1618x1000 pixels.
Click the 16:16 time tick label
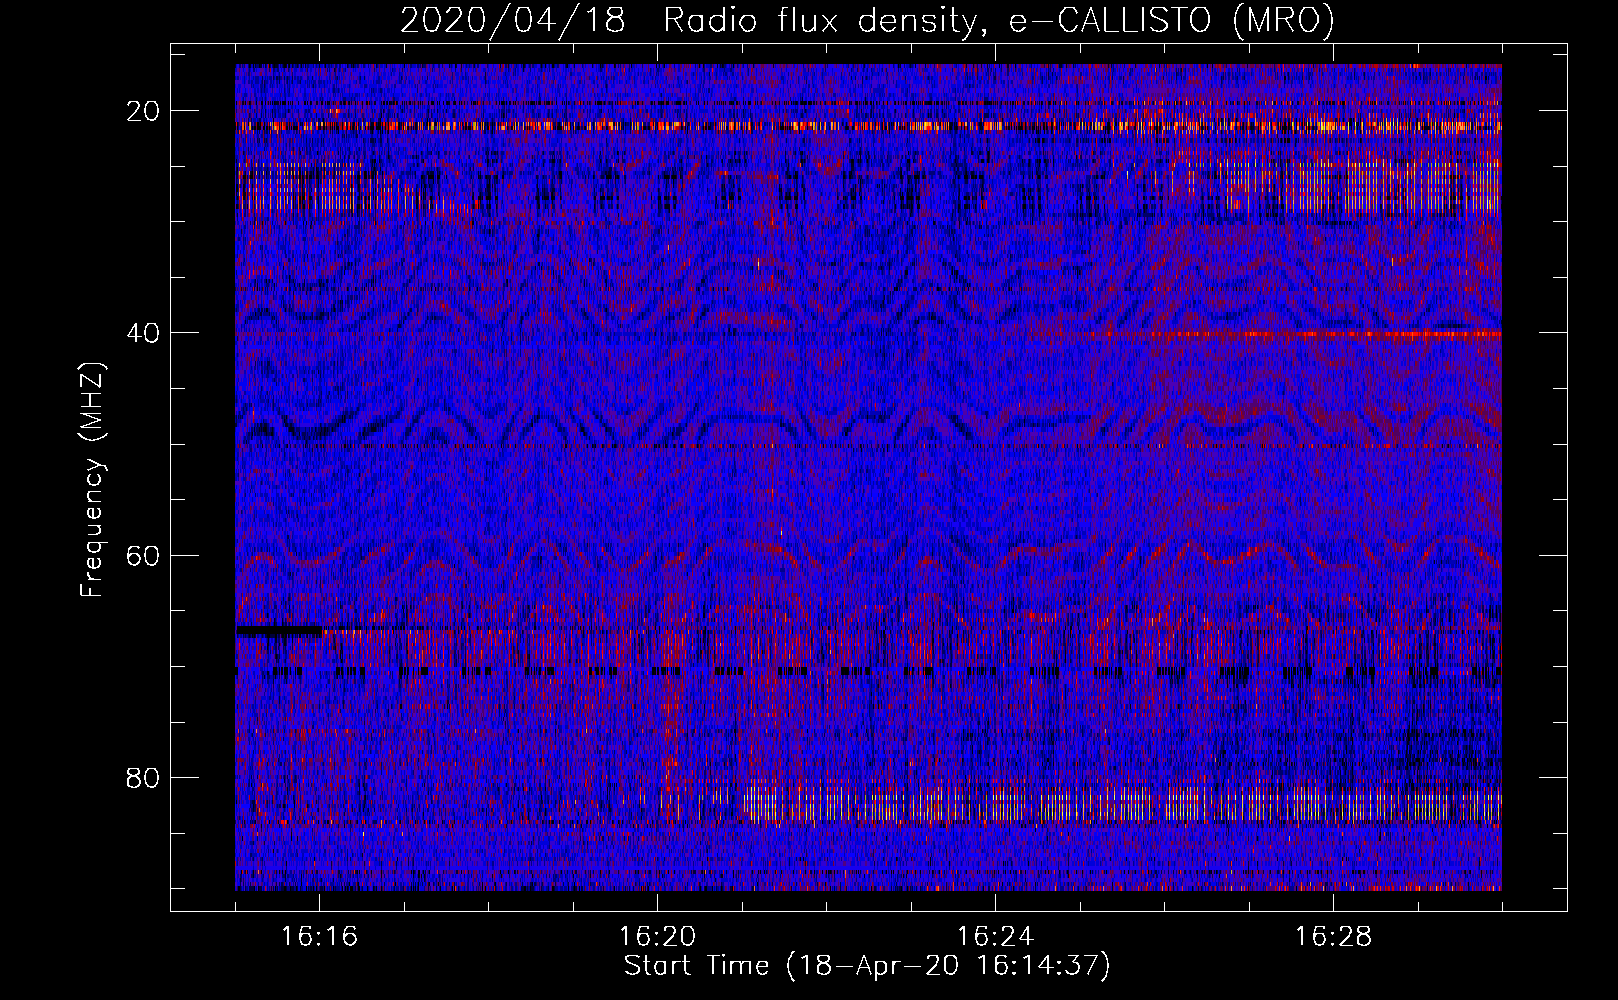coord(319,936)
